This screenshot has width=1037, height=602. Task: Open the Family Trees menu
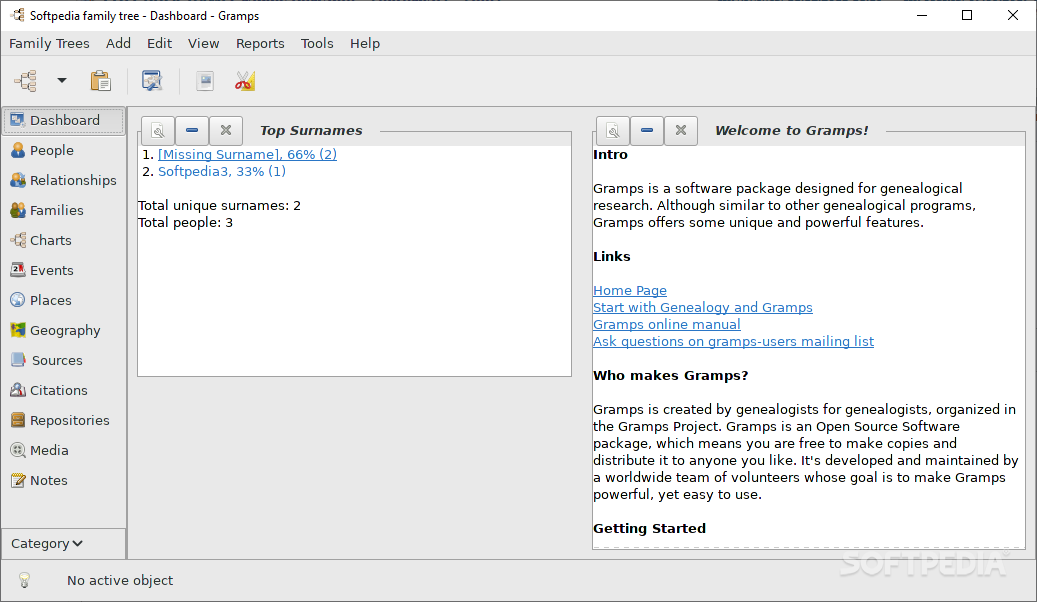[x=49, y=44]
